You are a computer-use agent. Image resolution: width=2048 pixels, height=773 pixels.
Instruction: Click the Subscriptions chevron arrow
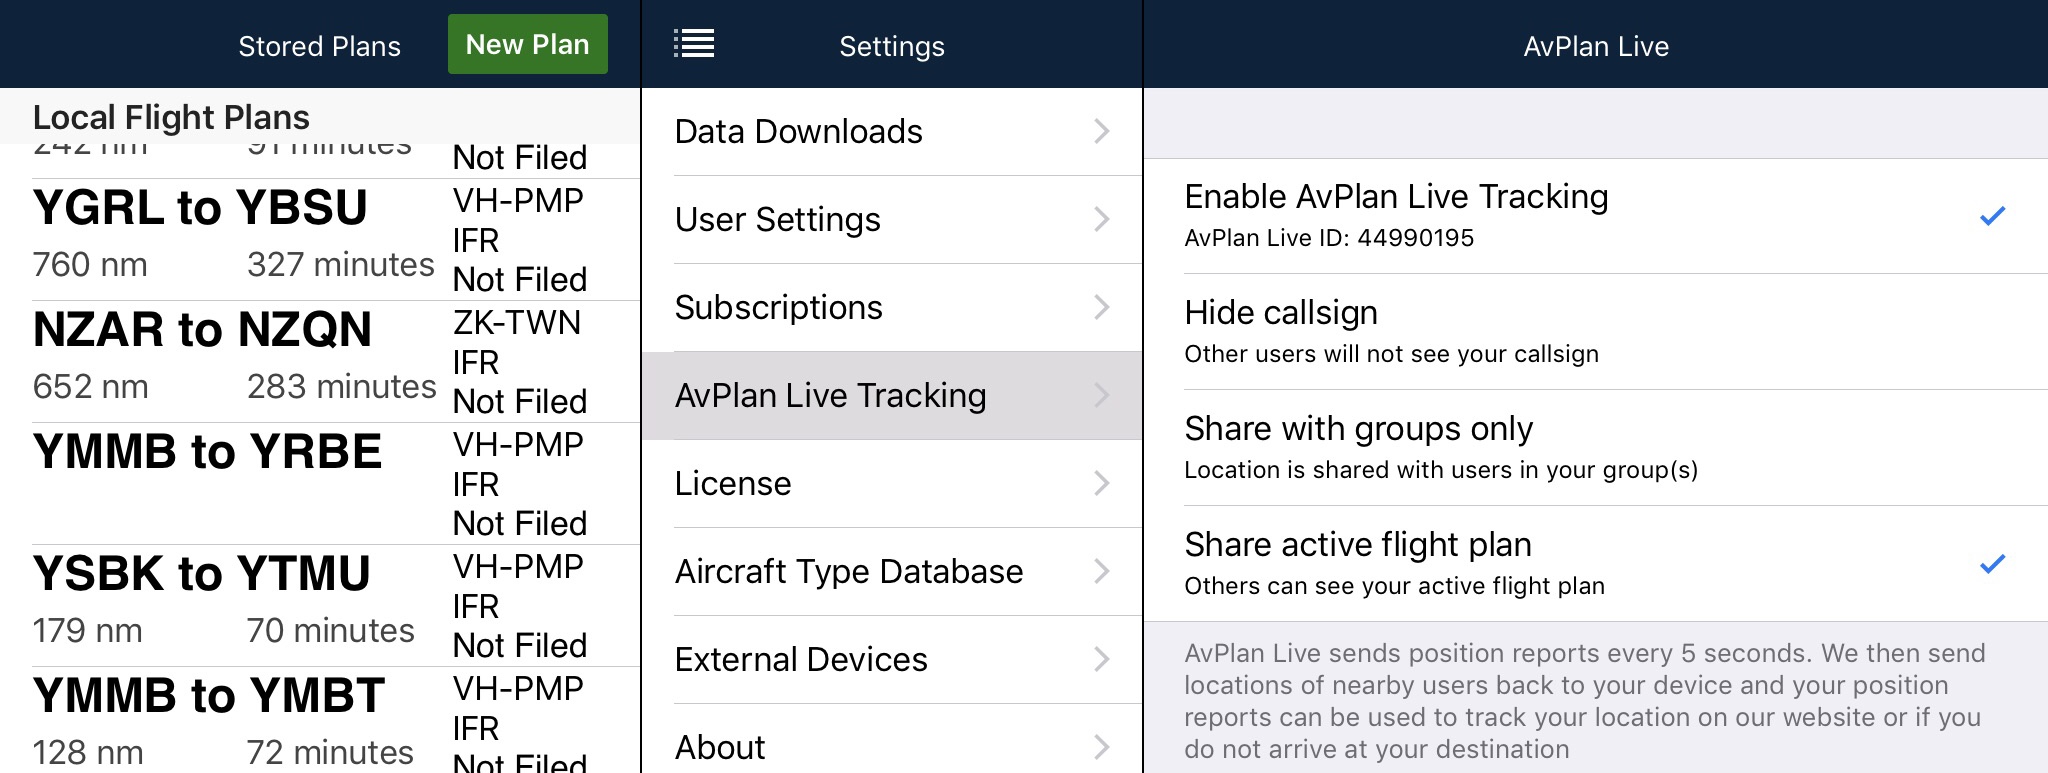point(1101,307)
